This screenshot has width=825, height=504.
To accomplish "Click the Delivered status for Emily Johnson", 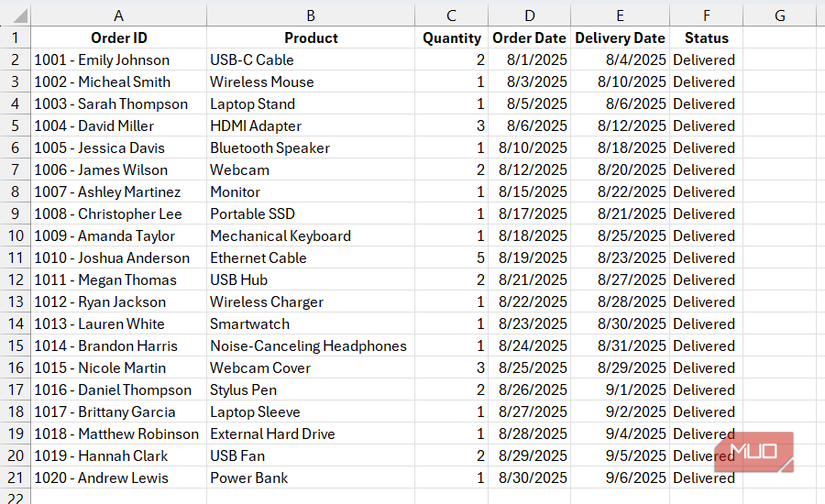I will [x=704, y=60].
